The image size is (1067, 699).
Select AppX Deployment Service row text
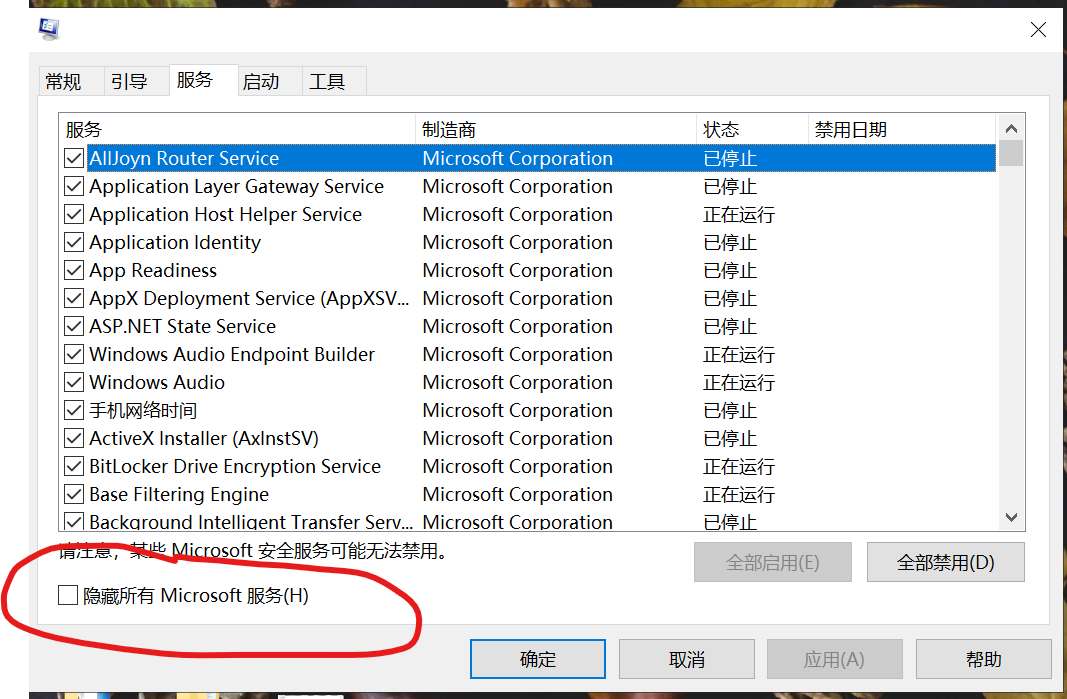click(x=249, y=298)
